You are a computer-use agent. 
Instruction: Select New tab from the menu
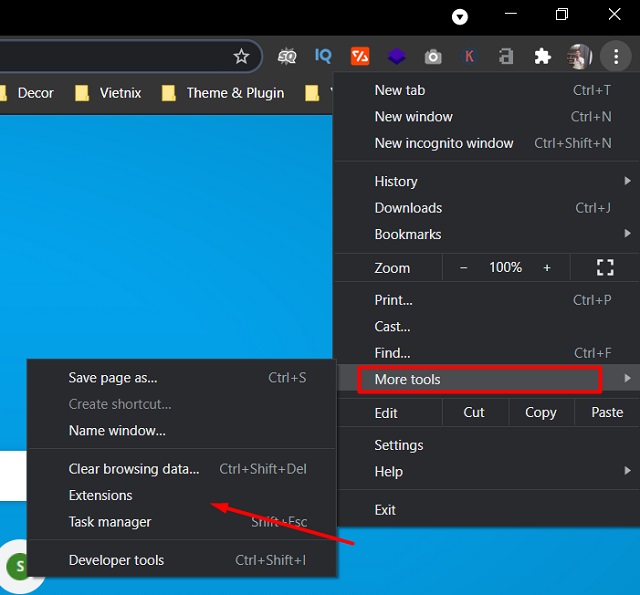(x=487, y=90)
